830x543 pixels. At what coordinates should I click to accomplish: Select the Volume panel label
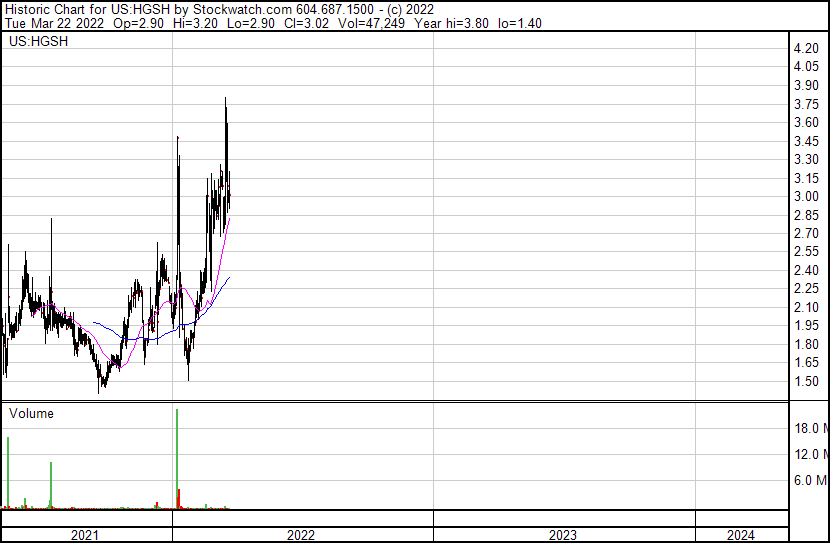click(x=31, y=413)
